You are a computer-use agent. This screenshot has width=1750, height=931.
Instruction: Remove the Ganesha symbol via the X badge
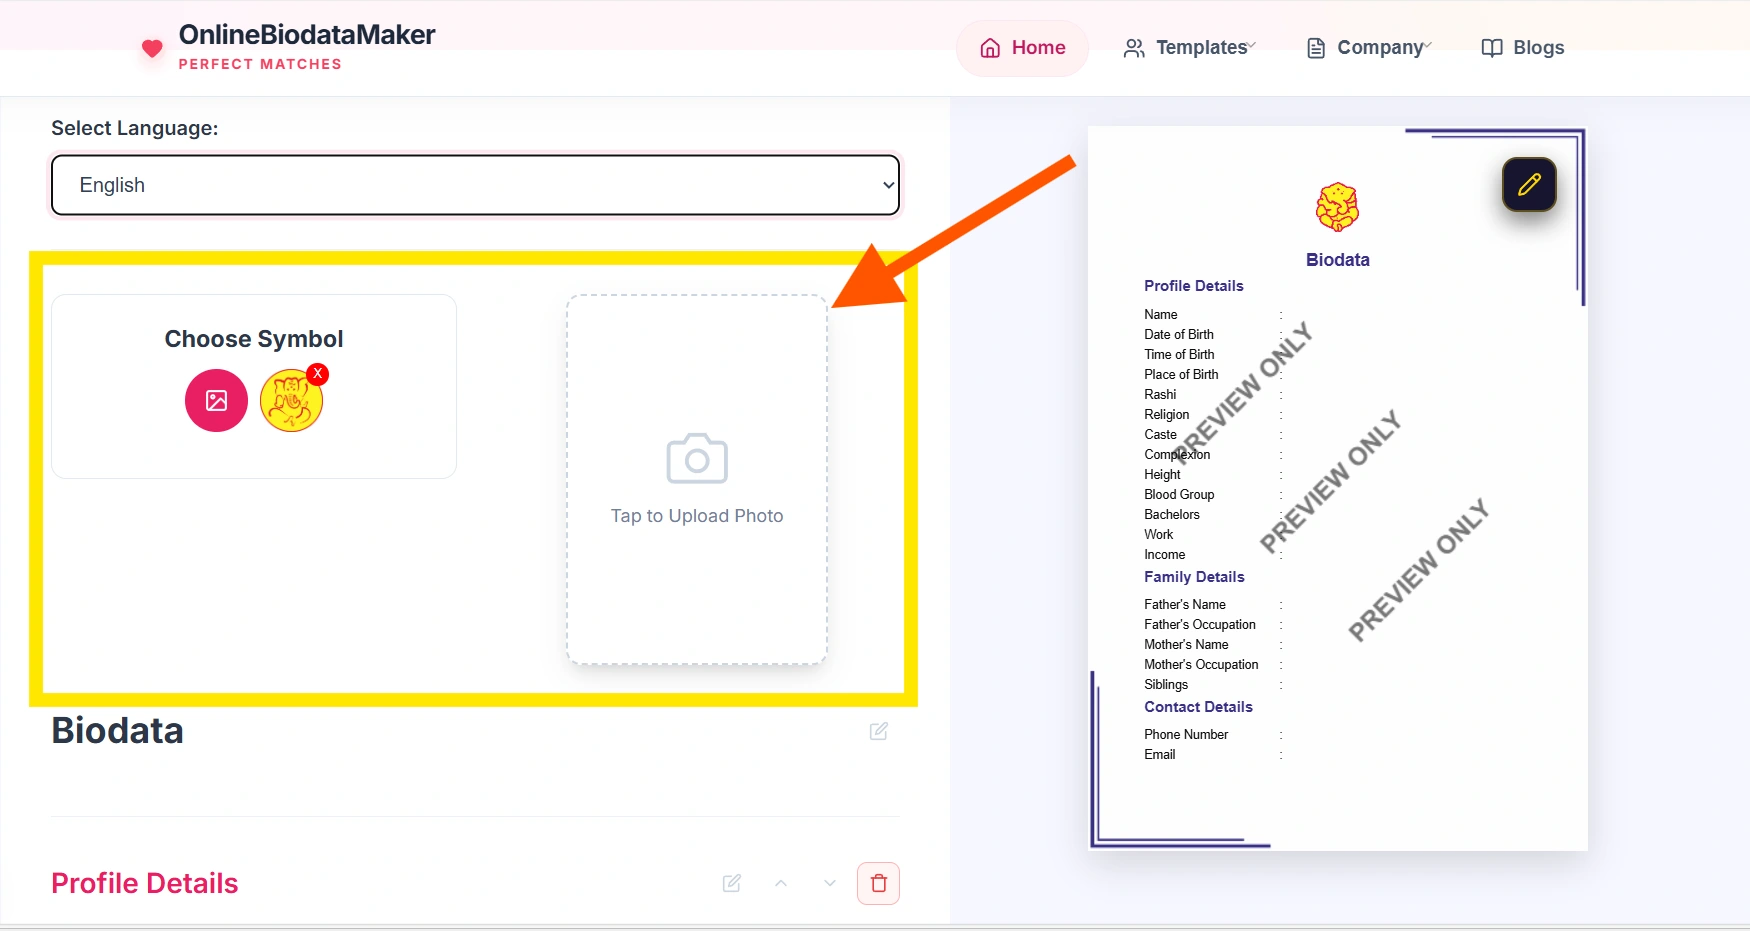point(317,374)
